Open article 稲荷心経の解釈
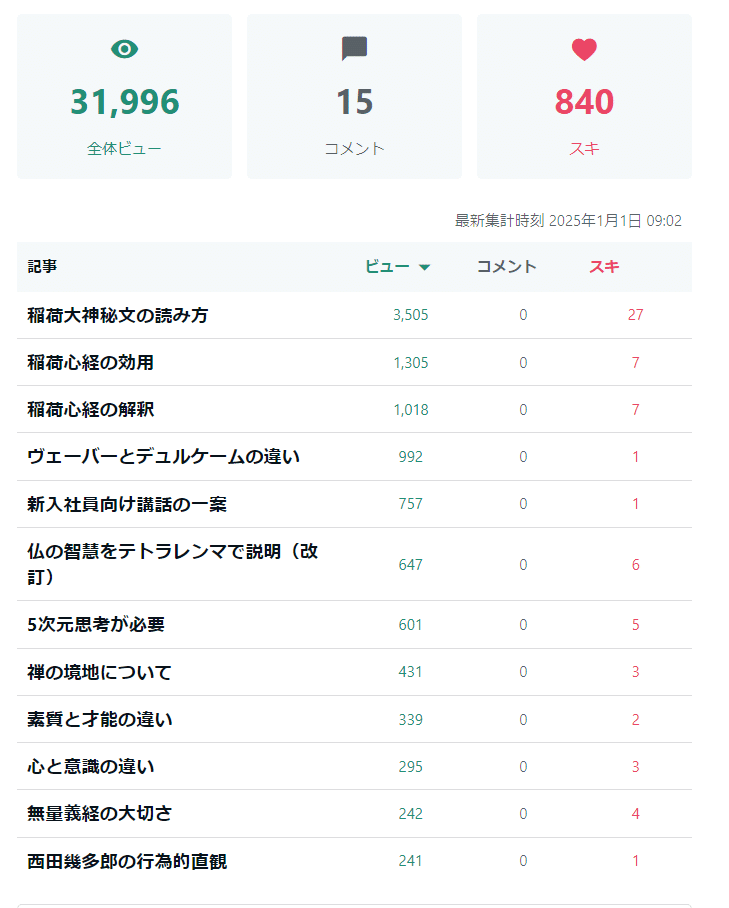The width and height of the screenshot is (729, 908). (91, 409)
